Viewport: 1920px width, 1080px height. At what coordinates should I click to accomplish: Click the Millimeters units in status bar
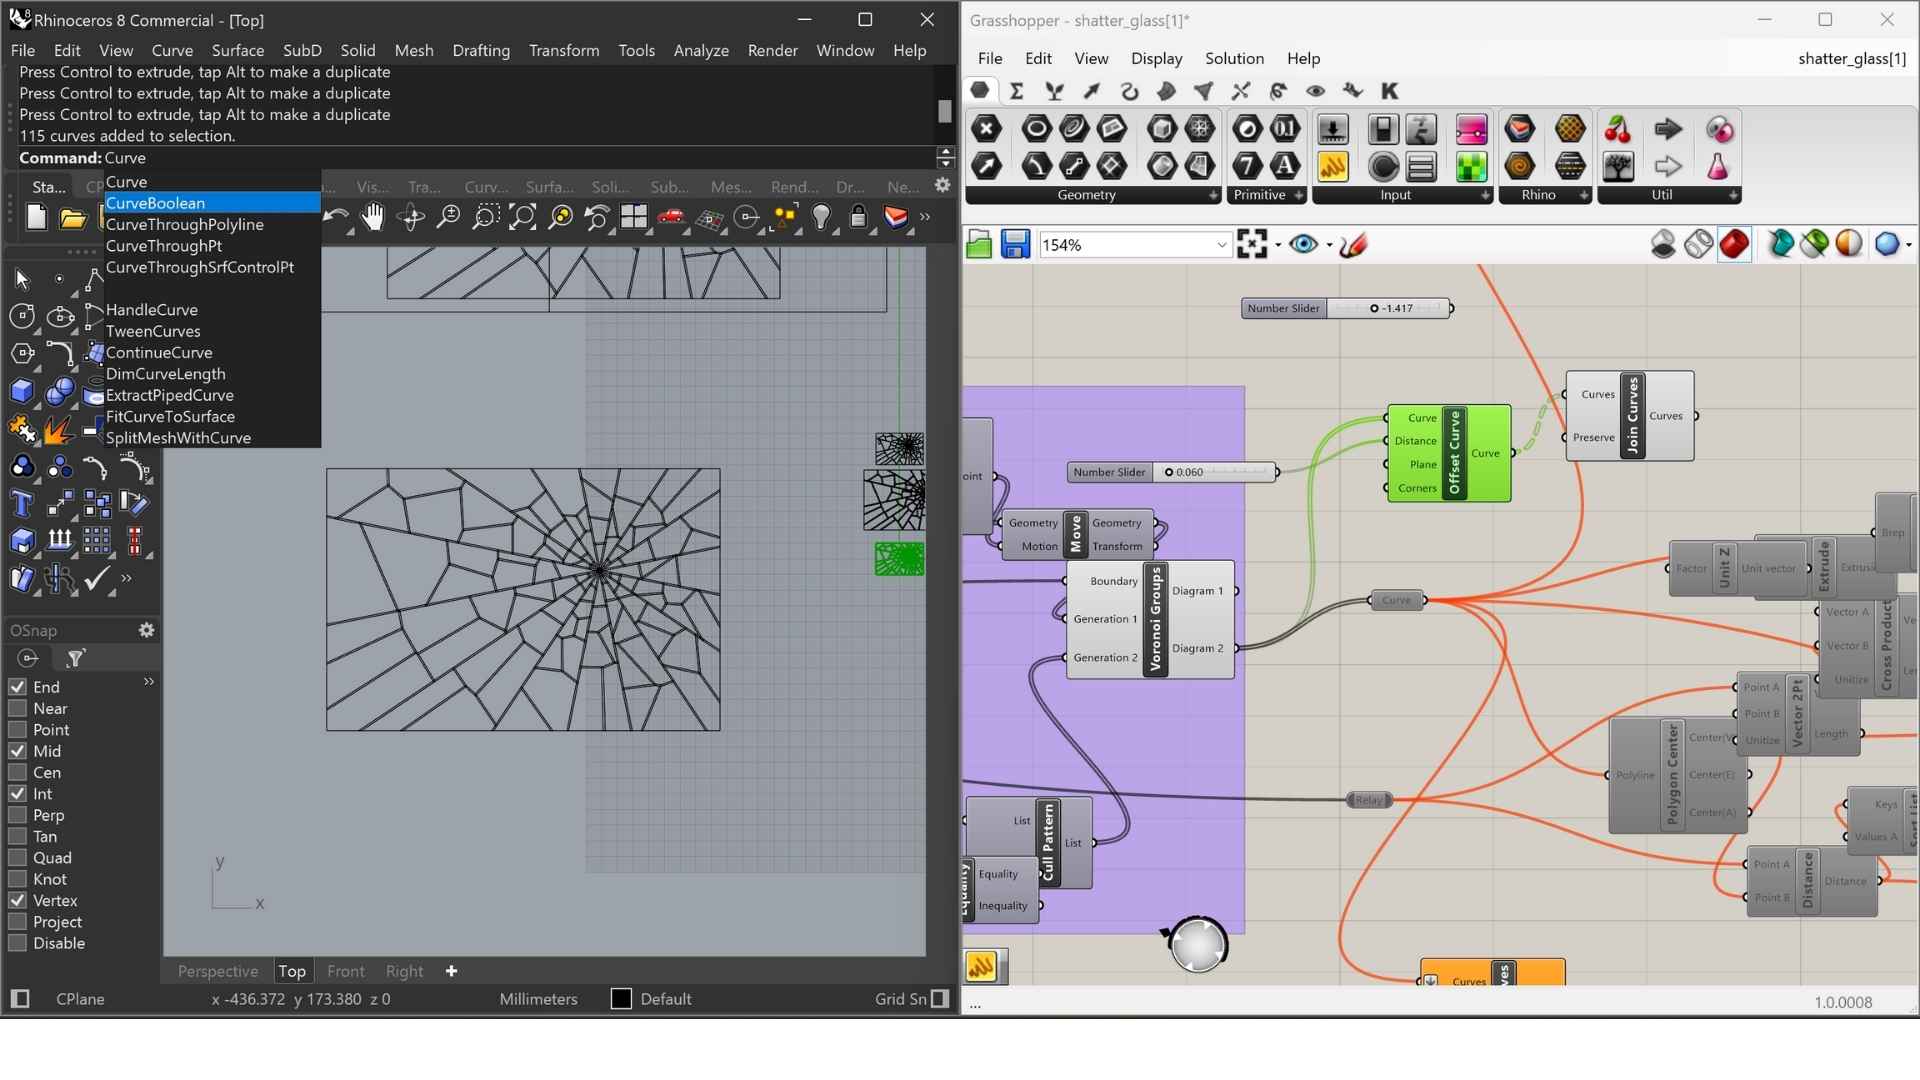tap(538, 999)
